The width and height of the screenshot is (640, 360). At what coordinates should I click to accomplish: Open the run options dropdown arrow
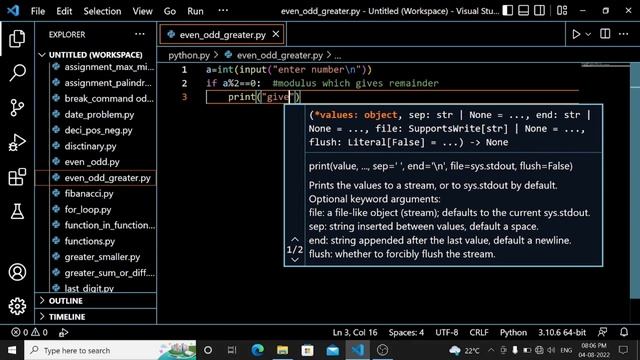(x=588, y=34)
